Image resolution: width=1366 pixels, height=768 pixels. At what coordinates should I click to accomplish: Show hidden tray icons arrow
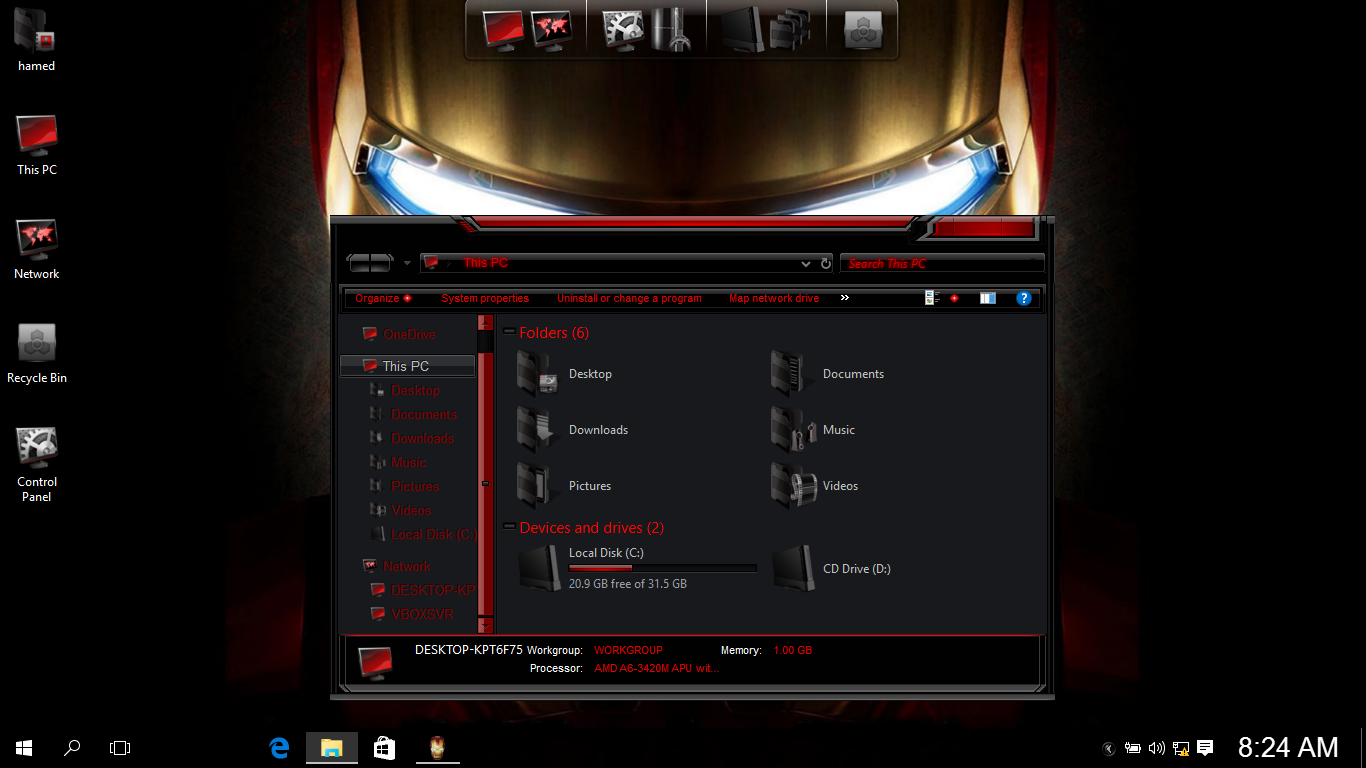pyautogui.click(x=1109, y=748)
